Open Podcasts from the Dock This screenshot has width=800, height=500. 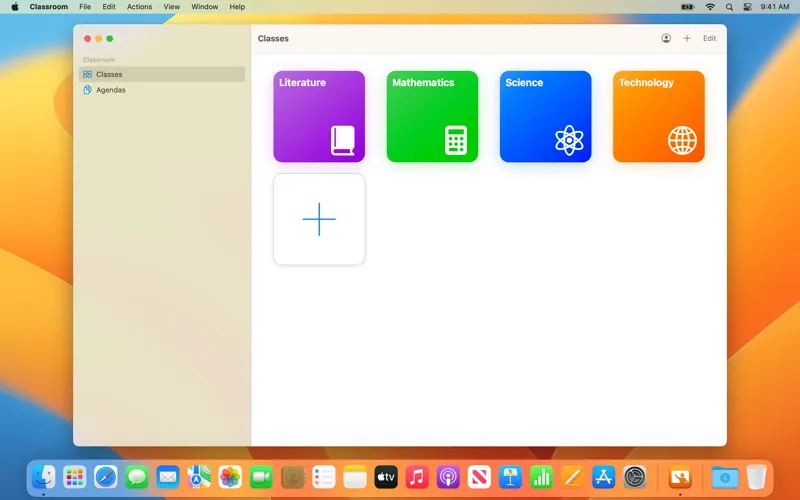click(x=448, y=478)
